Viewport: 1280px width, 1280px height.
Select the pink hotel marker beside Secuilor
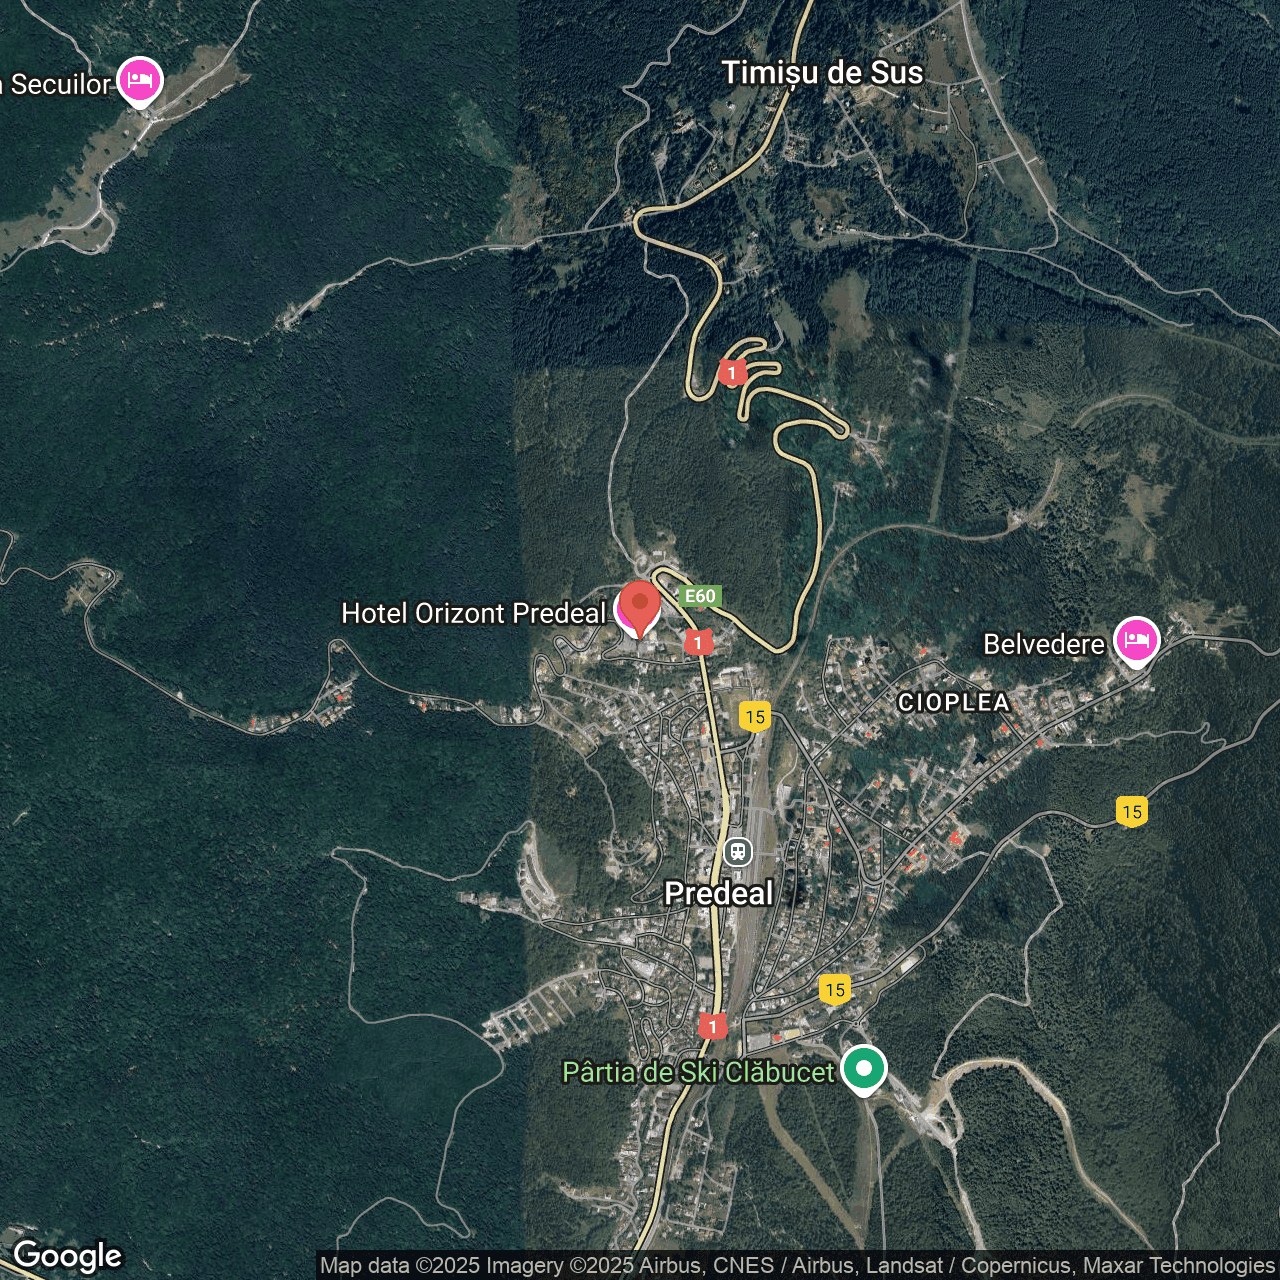140,80
